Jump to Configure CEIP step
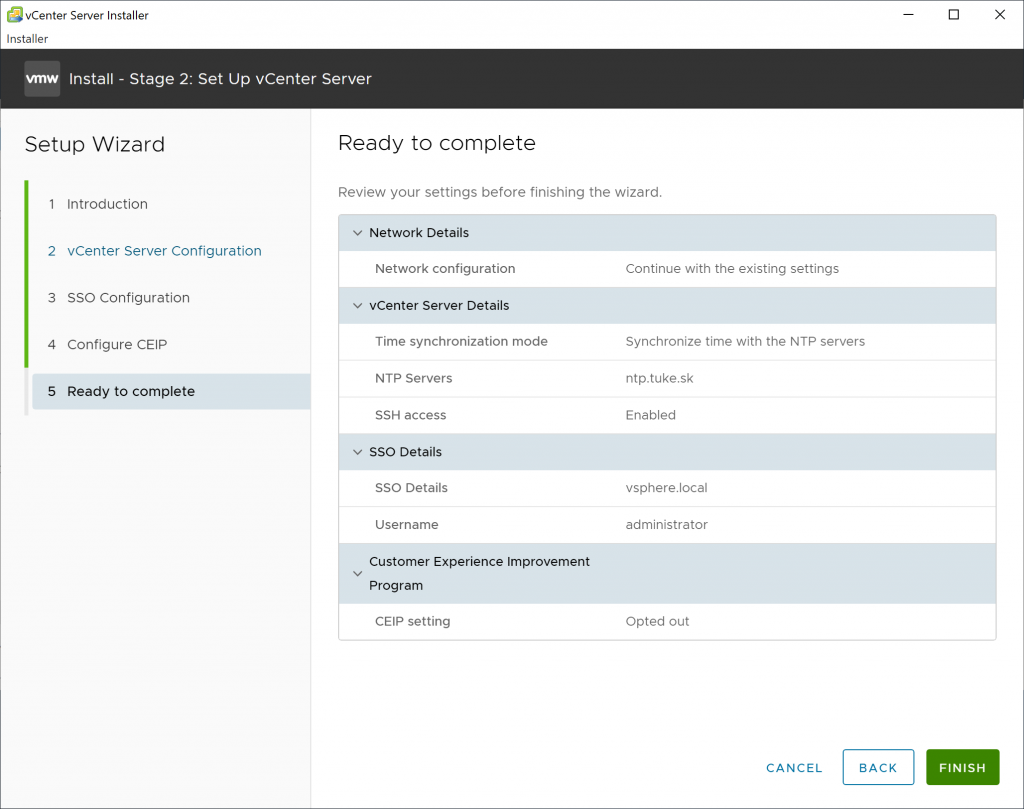1024x809 pixels. pyautogui.click(x=108, y=344)
